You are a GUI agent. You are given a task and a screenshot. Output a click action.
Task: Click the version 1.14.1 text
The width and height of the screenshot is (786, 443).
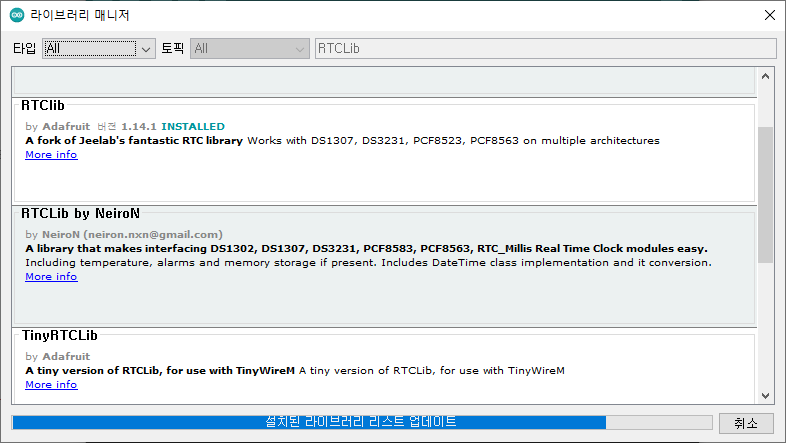(x=139, y=127)
